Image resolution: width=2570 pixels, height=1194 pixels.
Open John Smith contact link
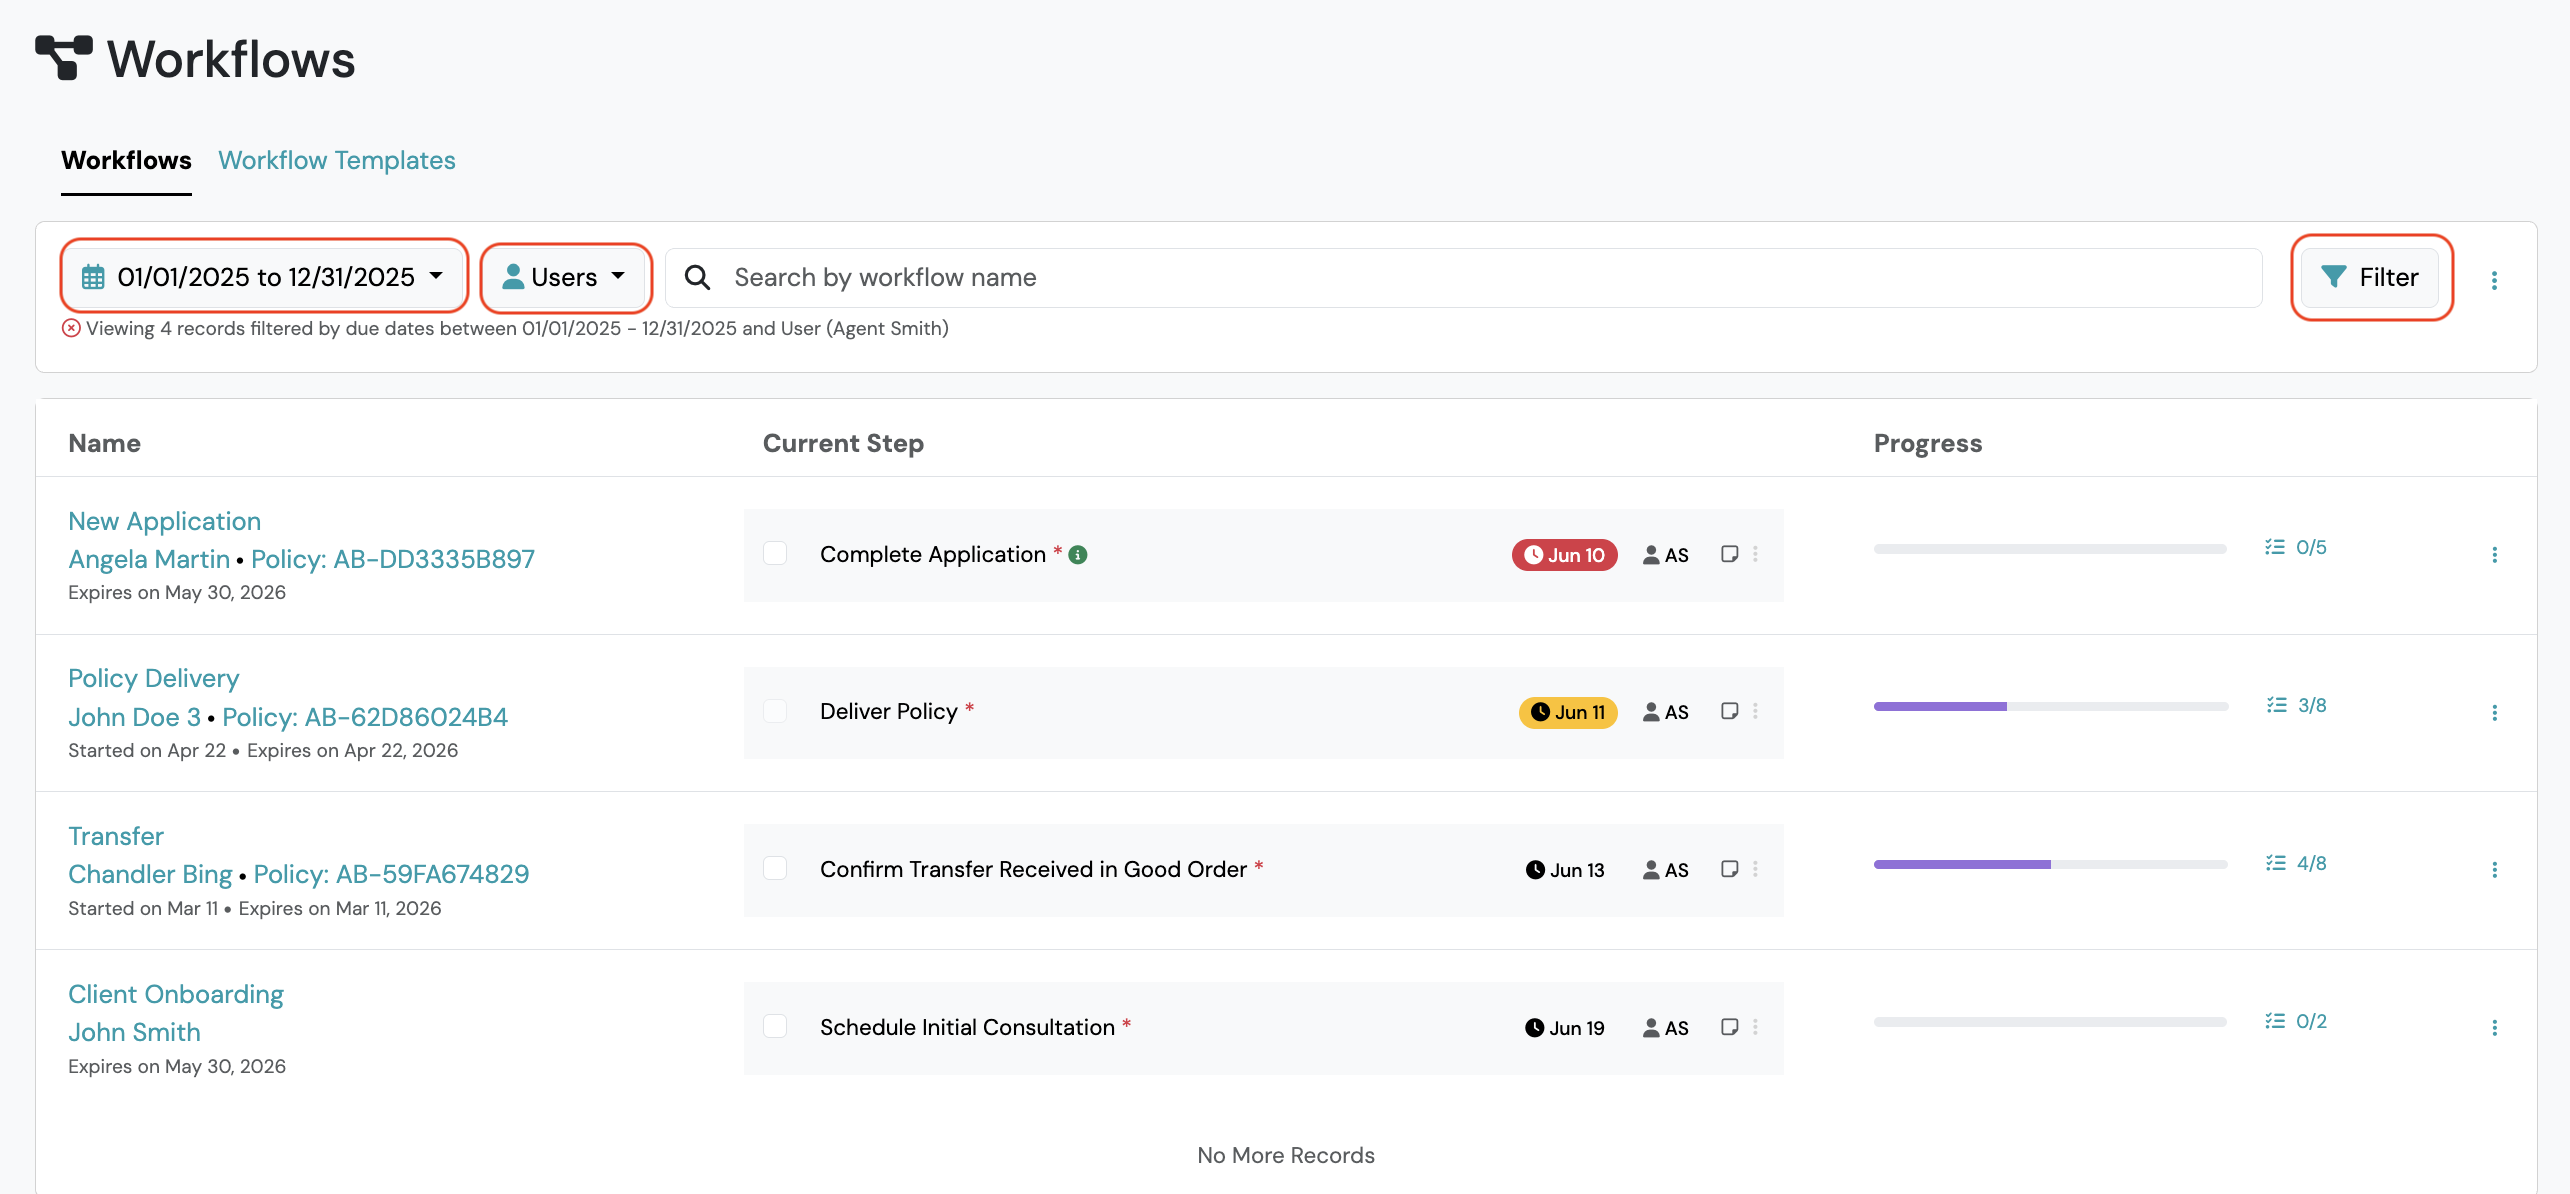tap(134, 1032)
